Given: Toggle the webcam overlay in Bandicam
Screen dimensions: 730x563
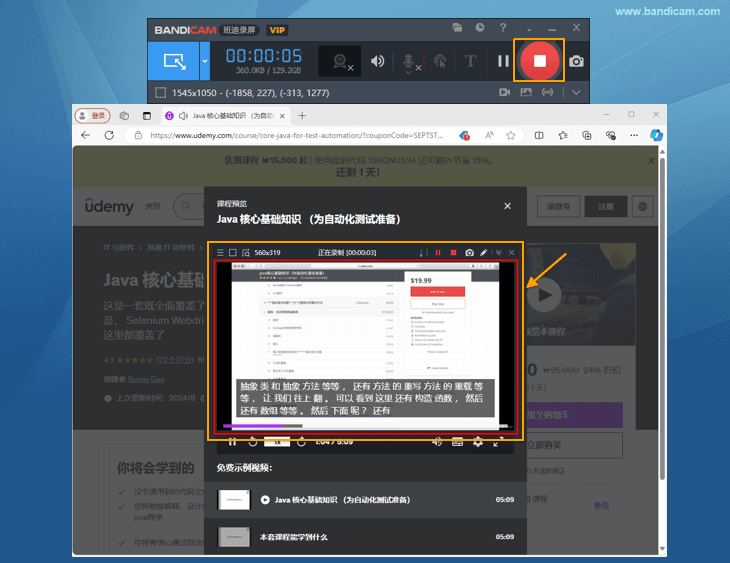Looking at the screenshot, I should pos(340,61).
